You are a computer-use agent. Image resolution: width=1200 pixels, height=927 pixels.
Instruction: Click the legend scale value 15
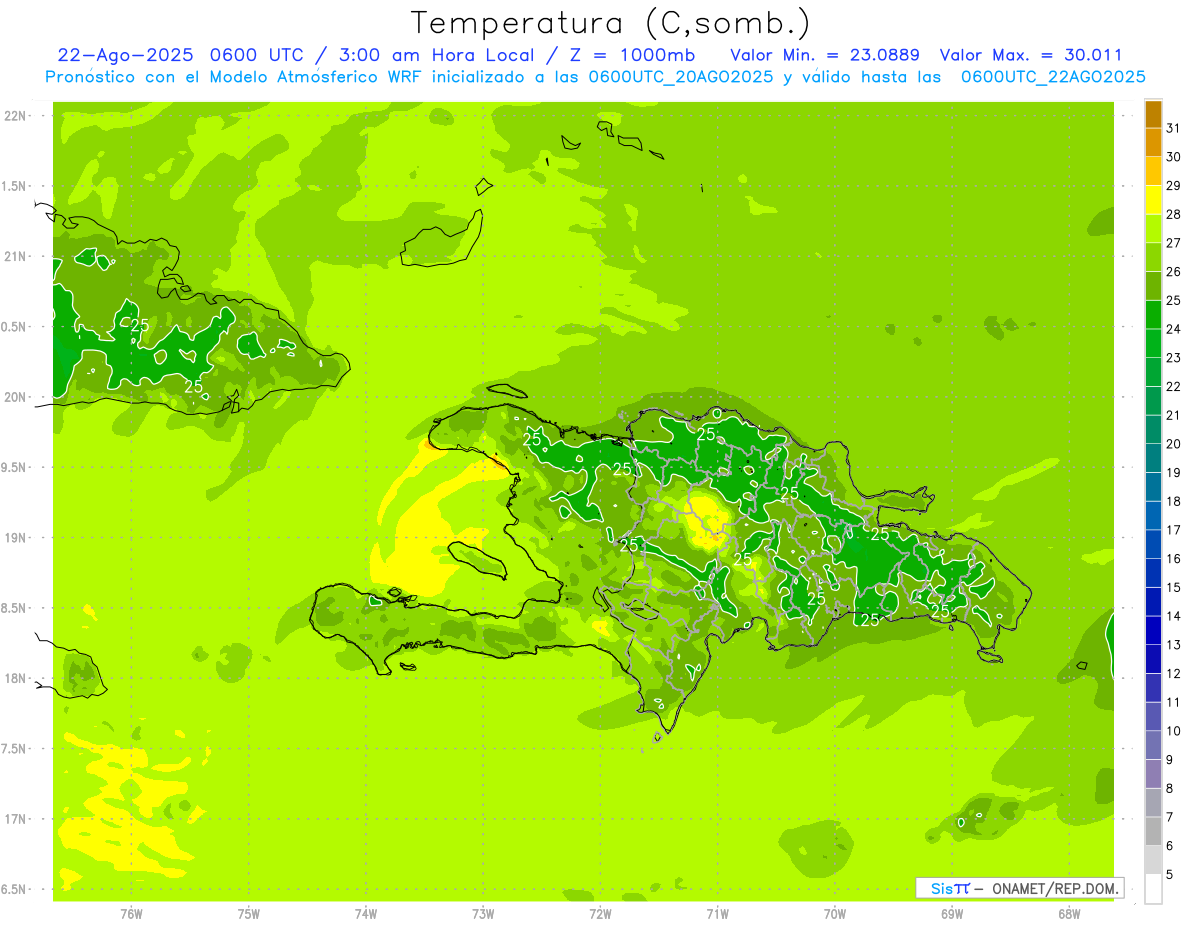pyautogui.click(x=1173, y=587)
